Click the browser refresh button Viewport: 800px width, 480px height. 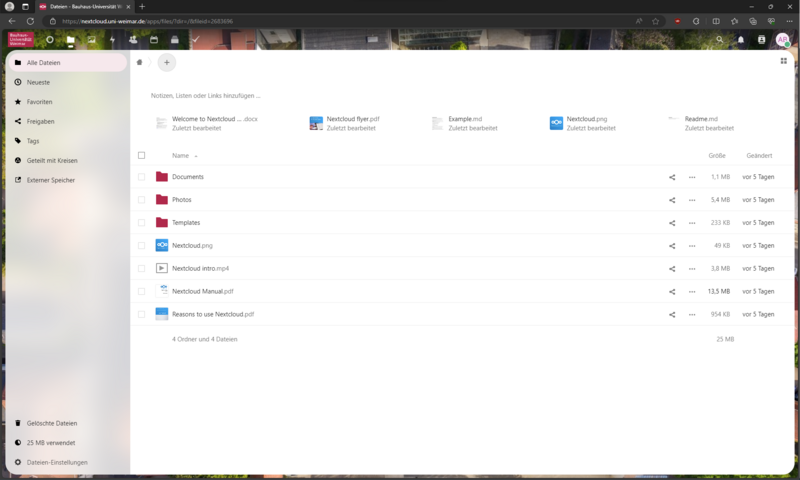(x=30, y=21)
